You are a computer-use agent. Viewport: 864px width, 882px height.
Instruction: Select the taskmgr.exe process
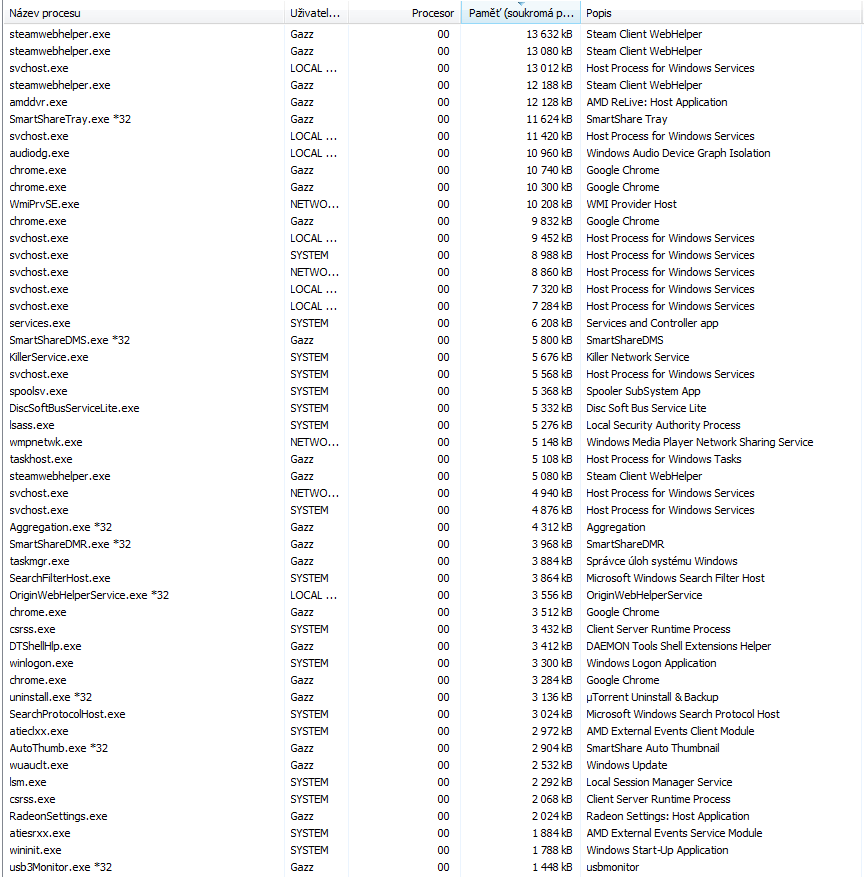pos(433,561)
